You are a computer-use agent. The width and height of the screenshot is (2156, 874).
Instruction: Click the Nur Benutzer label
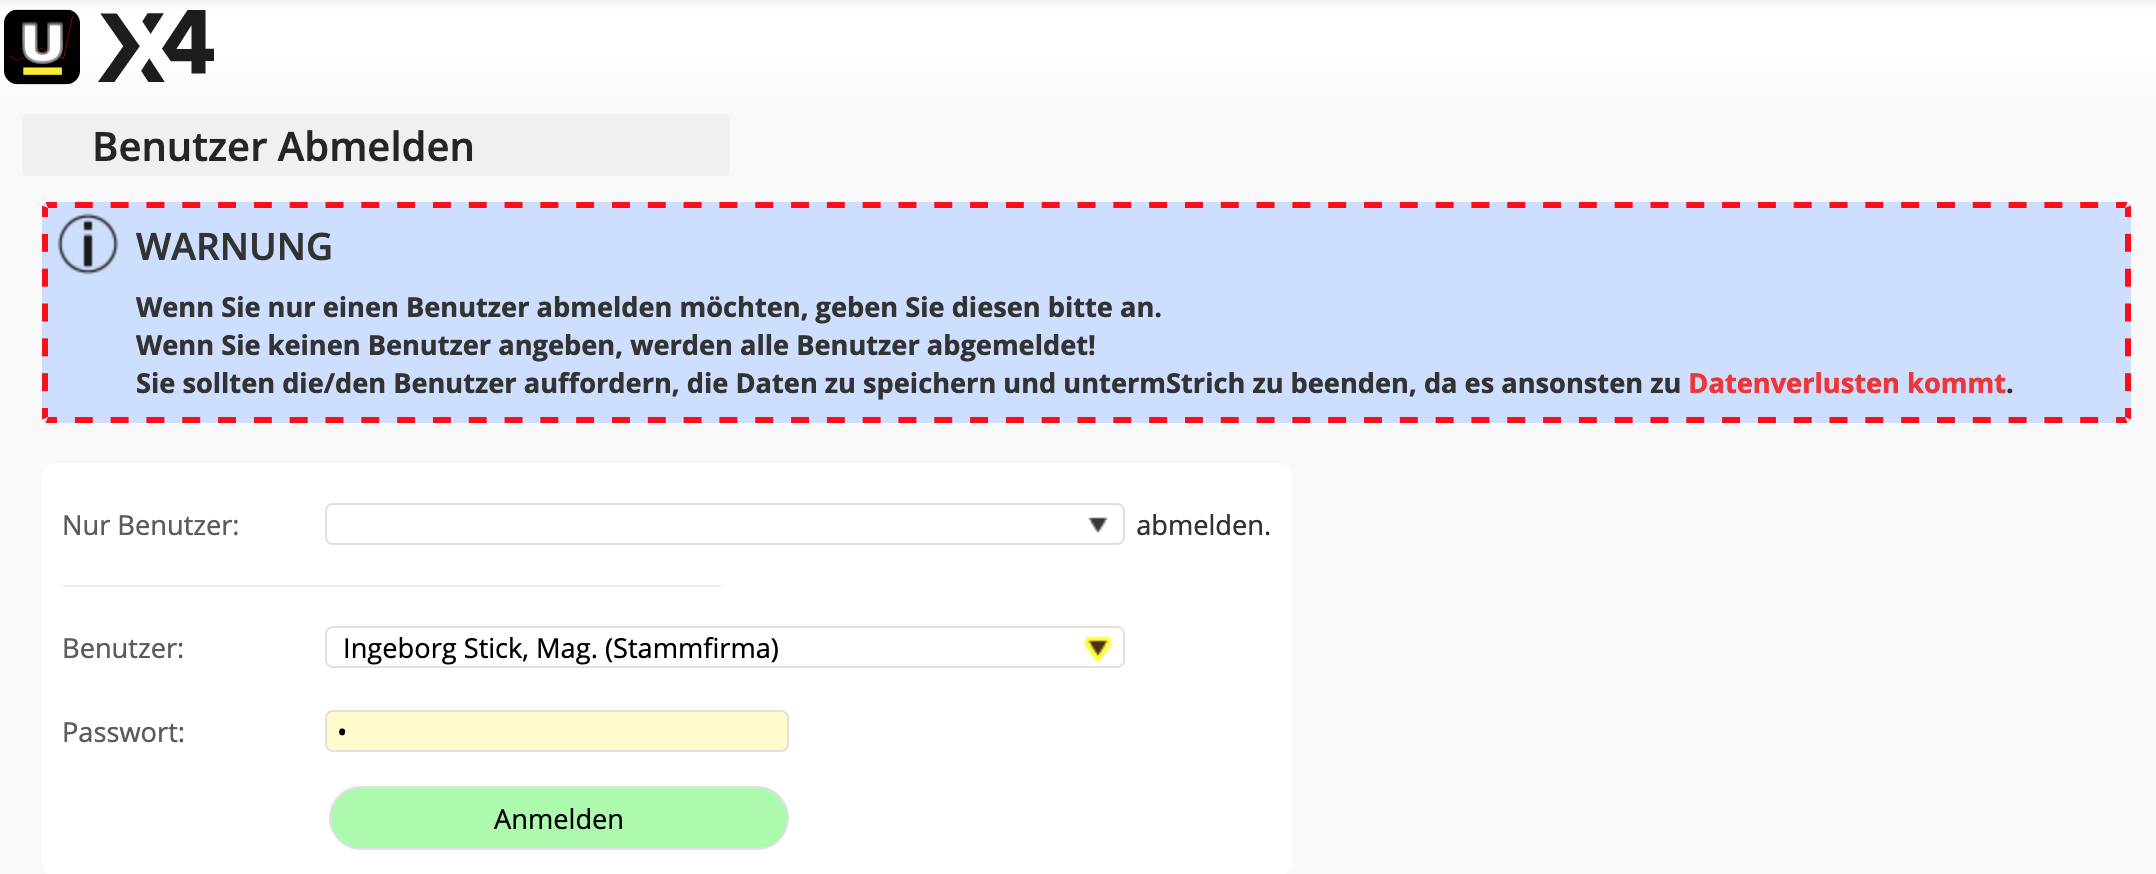[151, 526]
